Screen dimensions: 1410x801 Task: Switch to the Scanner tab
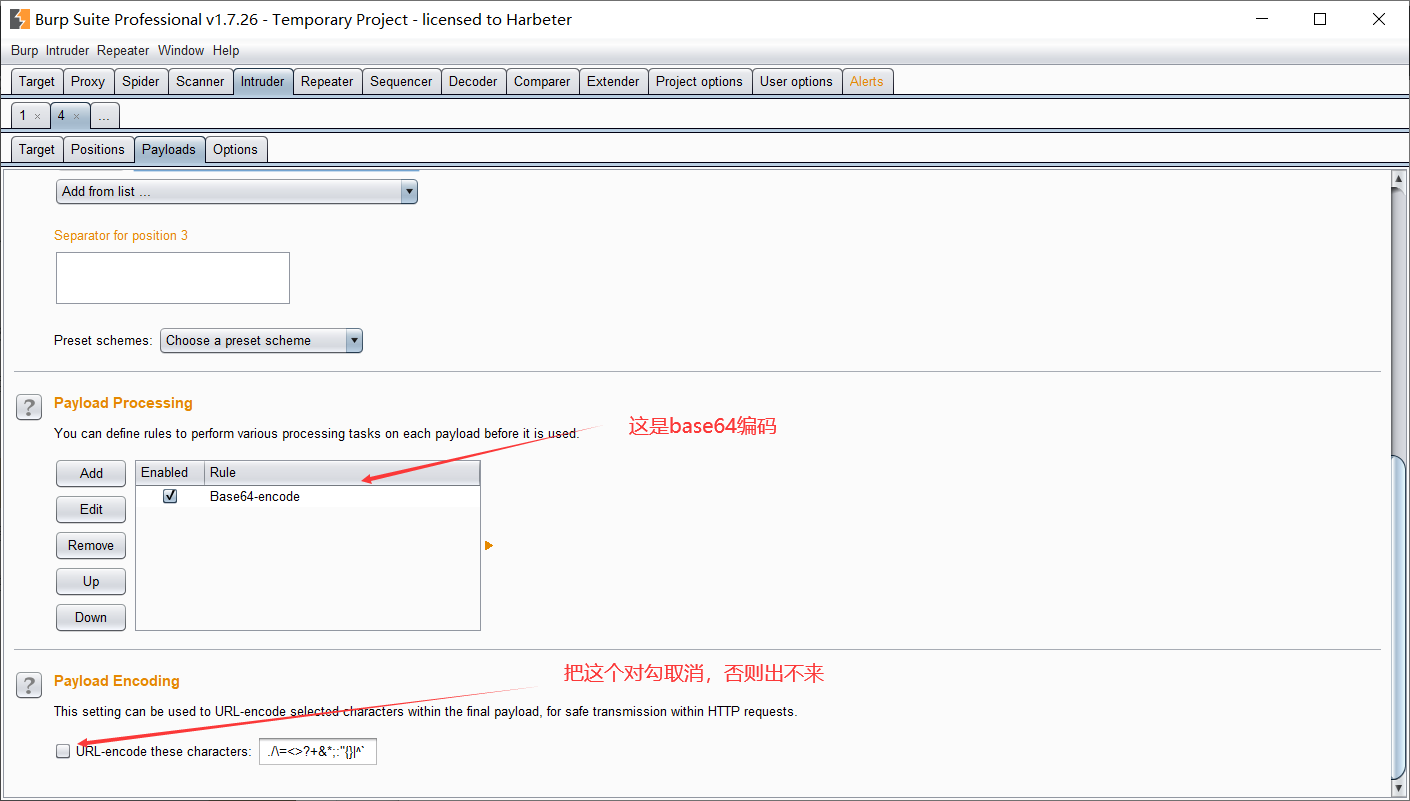[x=200, y=81]
